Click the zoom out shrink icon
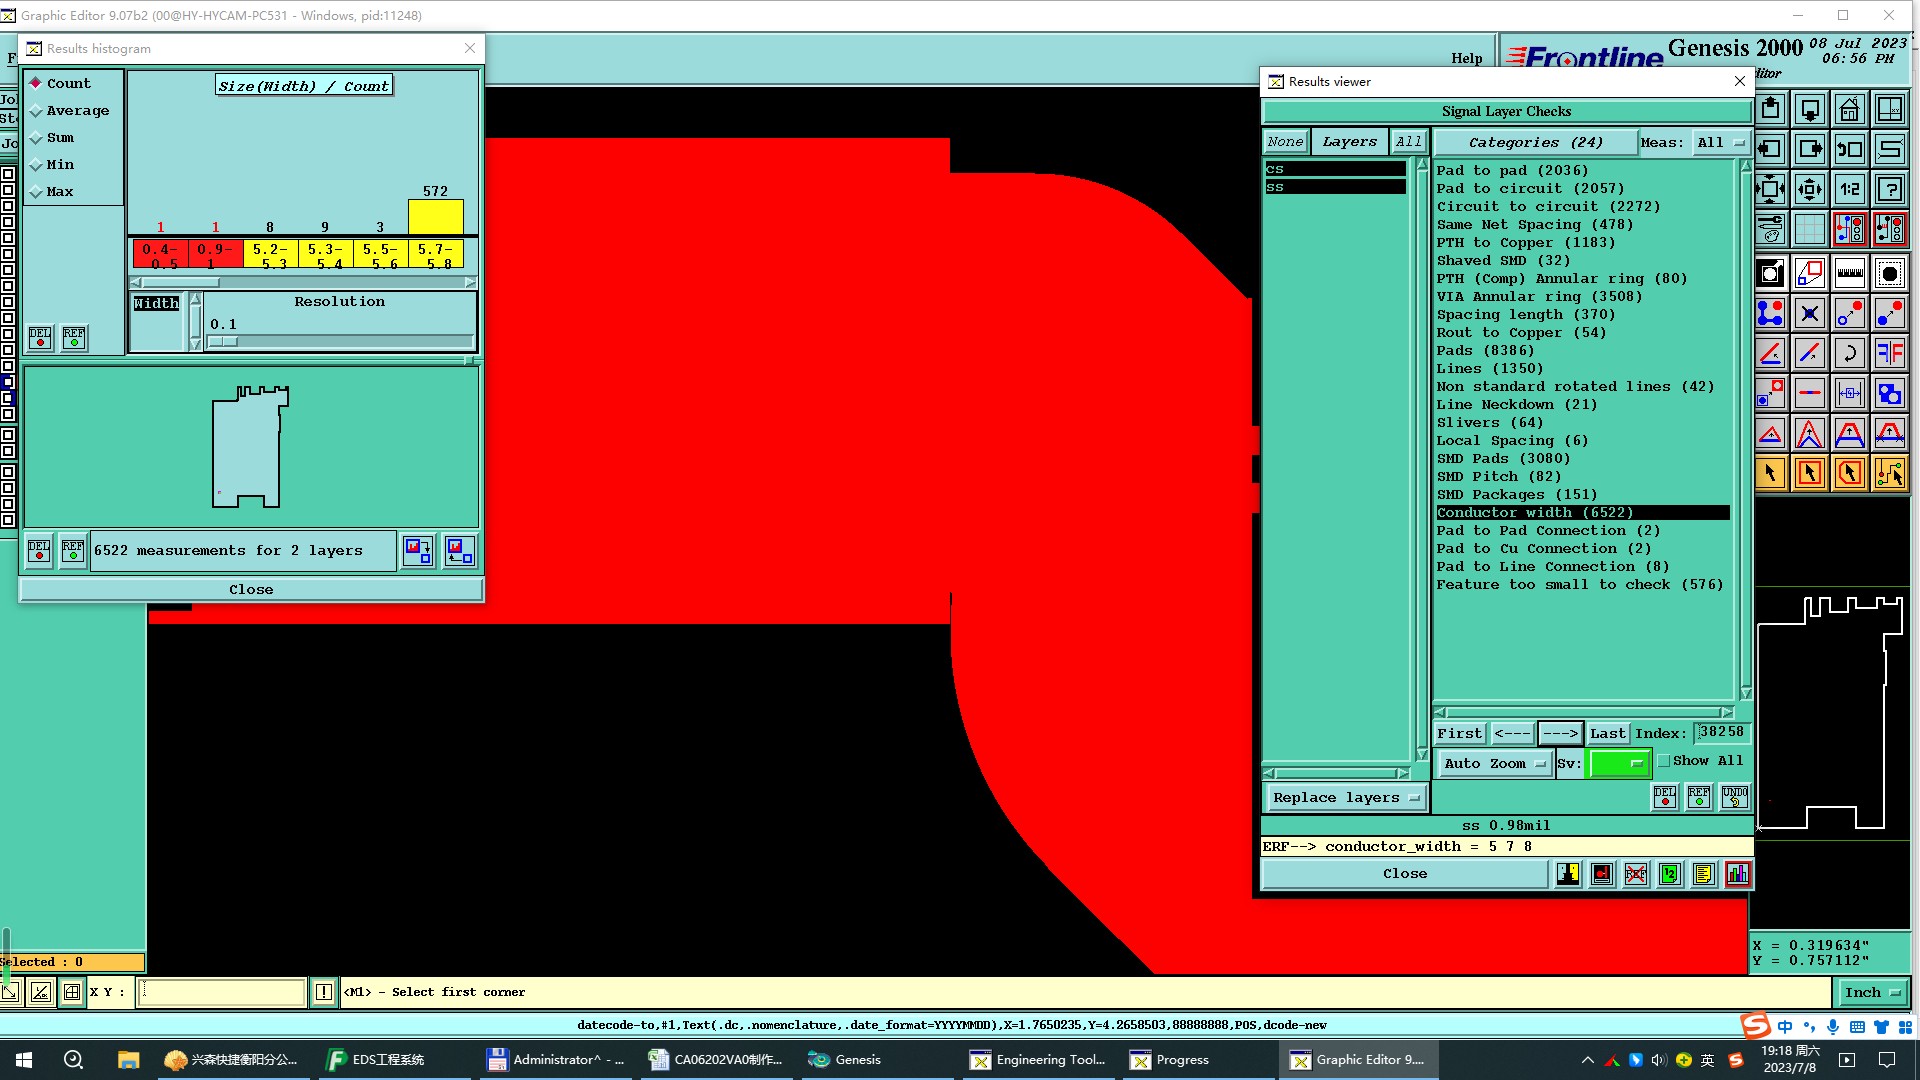The height and width of the screenshot is (1080, 1920). pos(1810,189)
